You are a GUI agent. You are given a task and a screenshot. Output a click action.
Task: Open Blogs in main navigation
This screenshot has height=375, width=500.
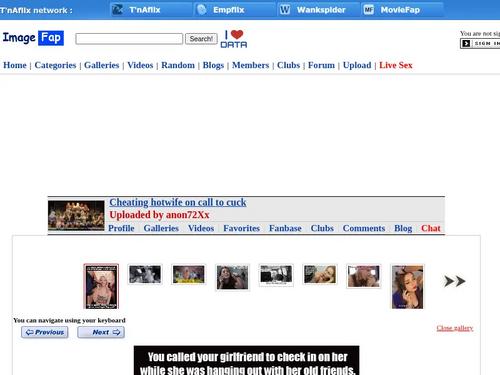[213, 65]
